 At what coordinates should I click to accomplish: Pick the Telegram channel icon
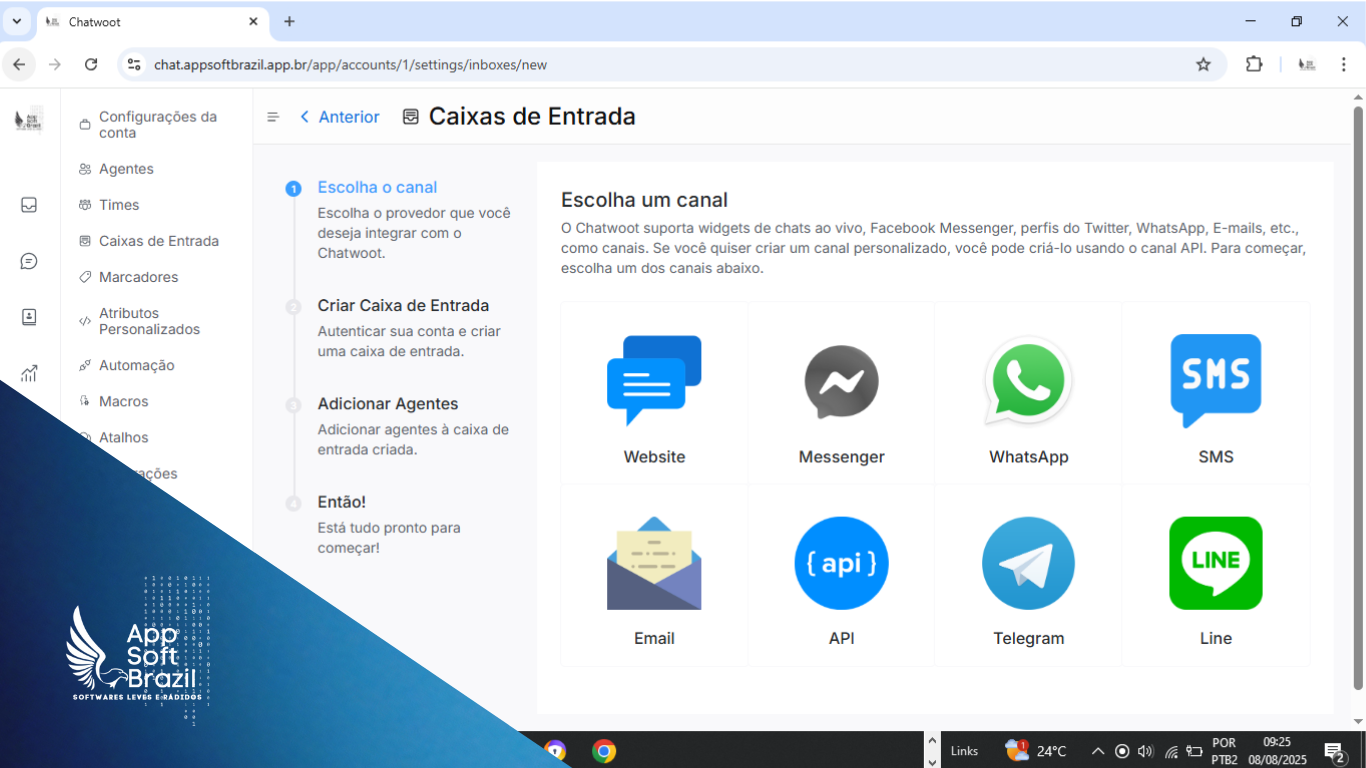pos(1028,563)
